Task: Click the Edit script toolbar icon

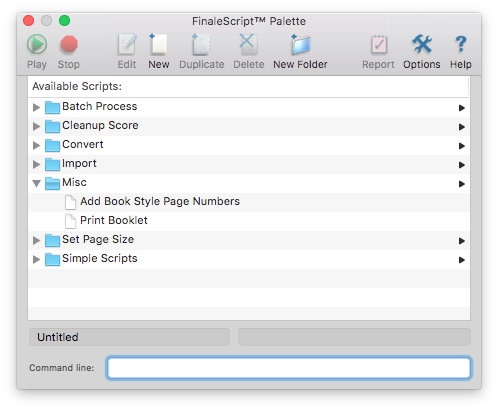Action: 127,44
